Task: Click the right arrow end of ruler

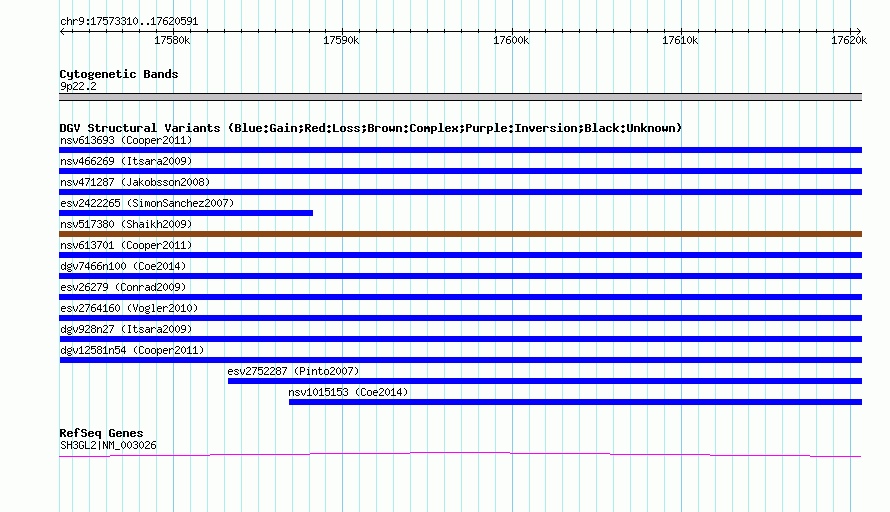Action: point(858,31)
